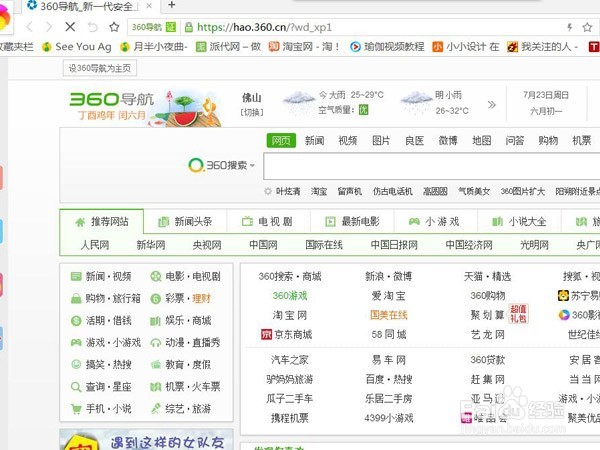600x450 pixels.
Task: Click the green lock icon in the address bar
Action: (189, 27)
